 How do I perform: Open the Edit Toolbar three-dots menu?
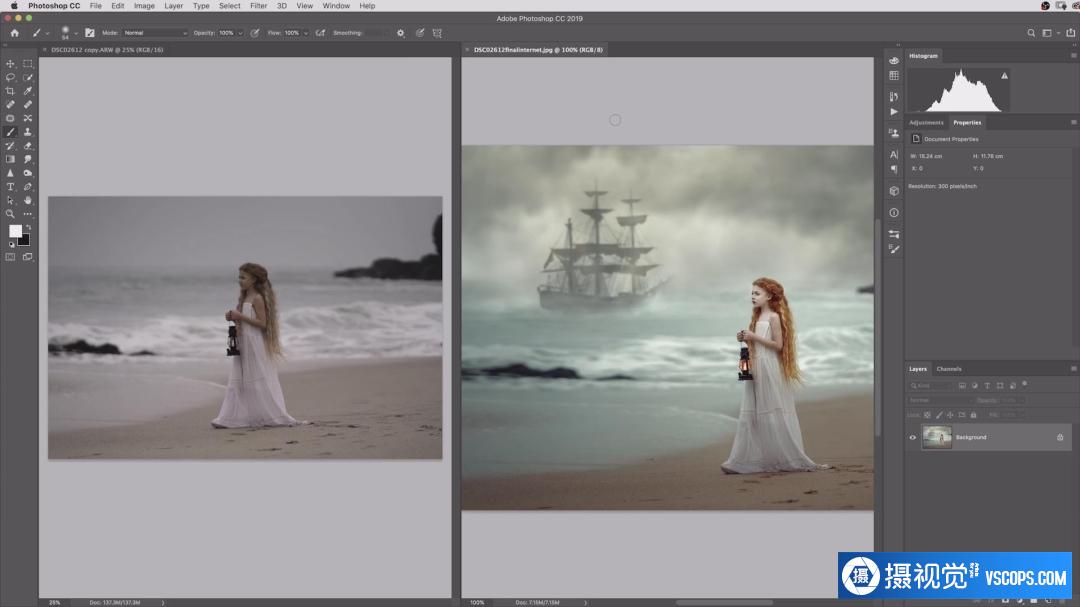click(28, 214)
